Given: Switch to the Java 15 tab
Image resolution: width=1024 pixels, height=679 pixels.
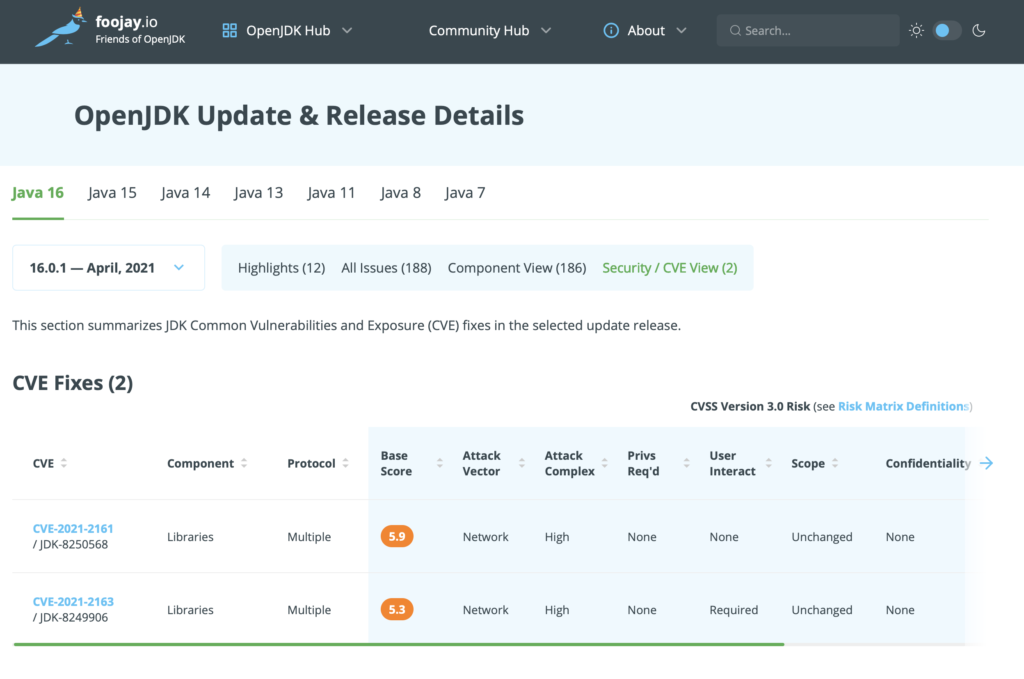Looking at the screenshot, I should pyautogui.click(x=112, y=193).
